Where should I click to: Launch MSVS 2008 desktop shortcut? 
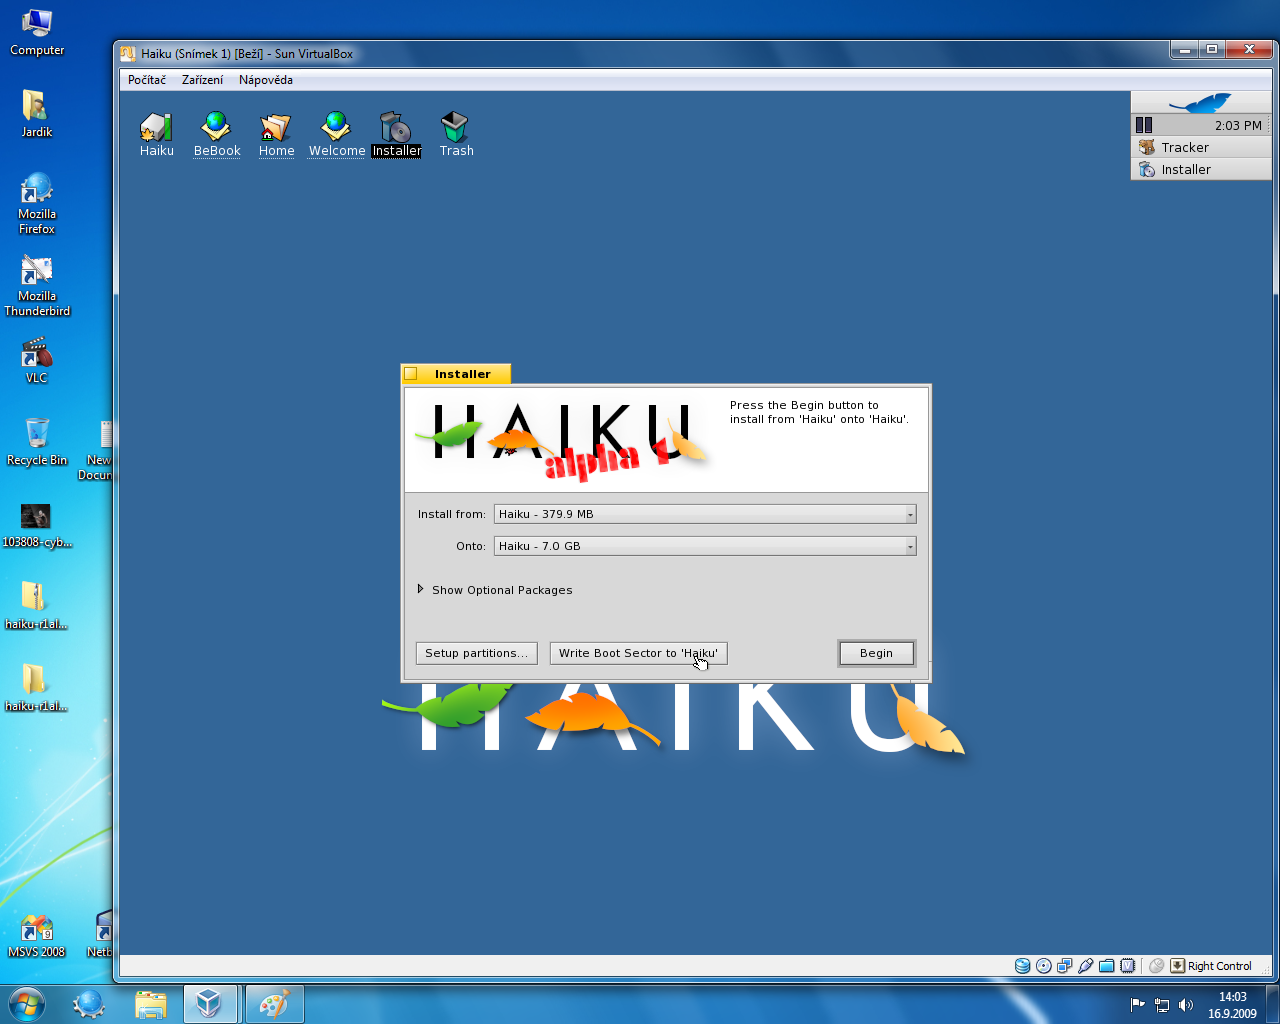37,935
